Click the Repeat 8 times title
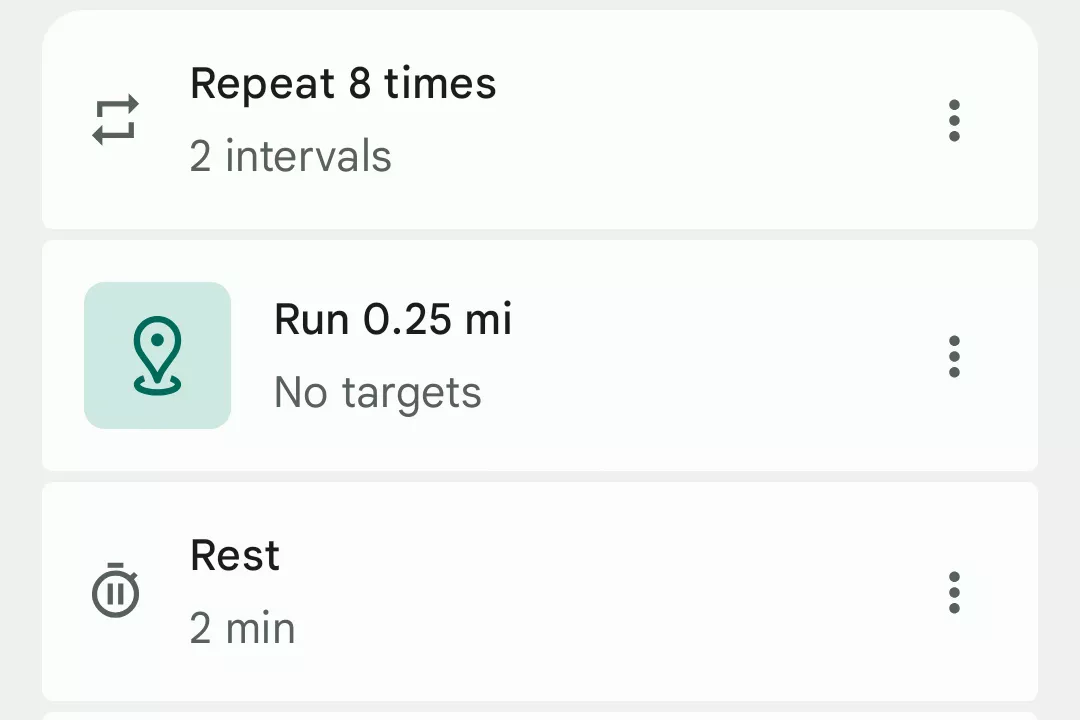 (x=343, y=84)
